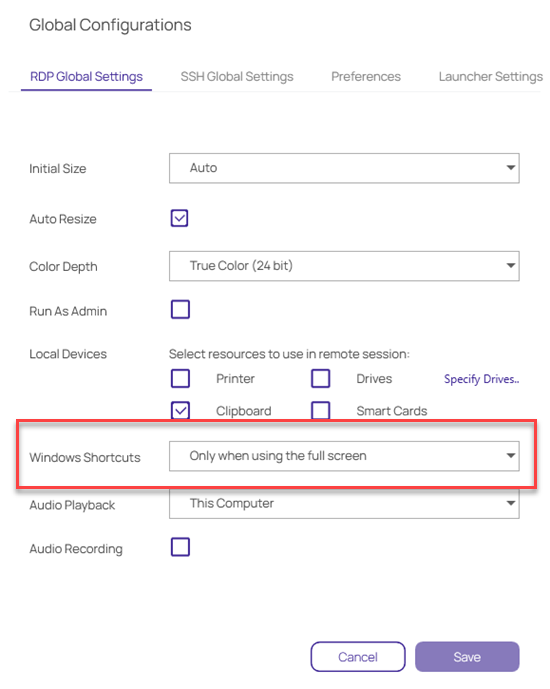This screenshot has width=550, height=689.
Task: Switch to SSH Global Settings tab
Action: point(237,76)
